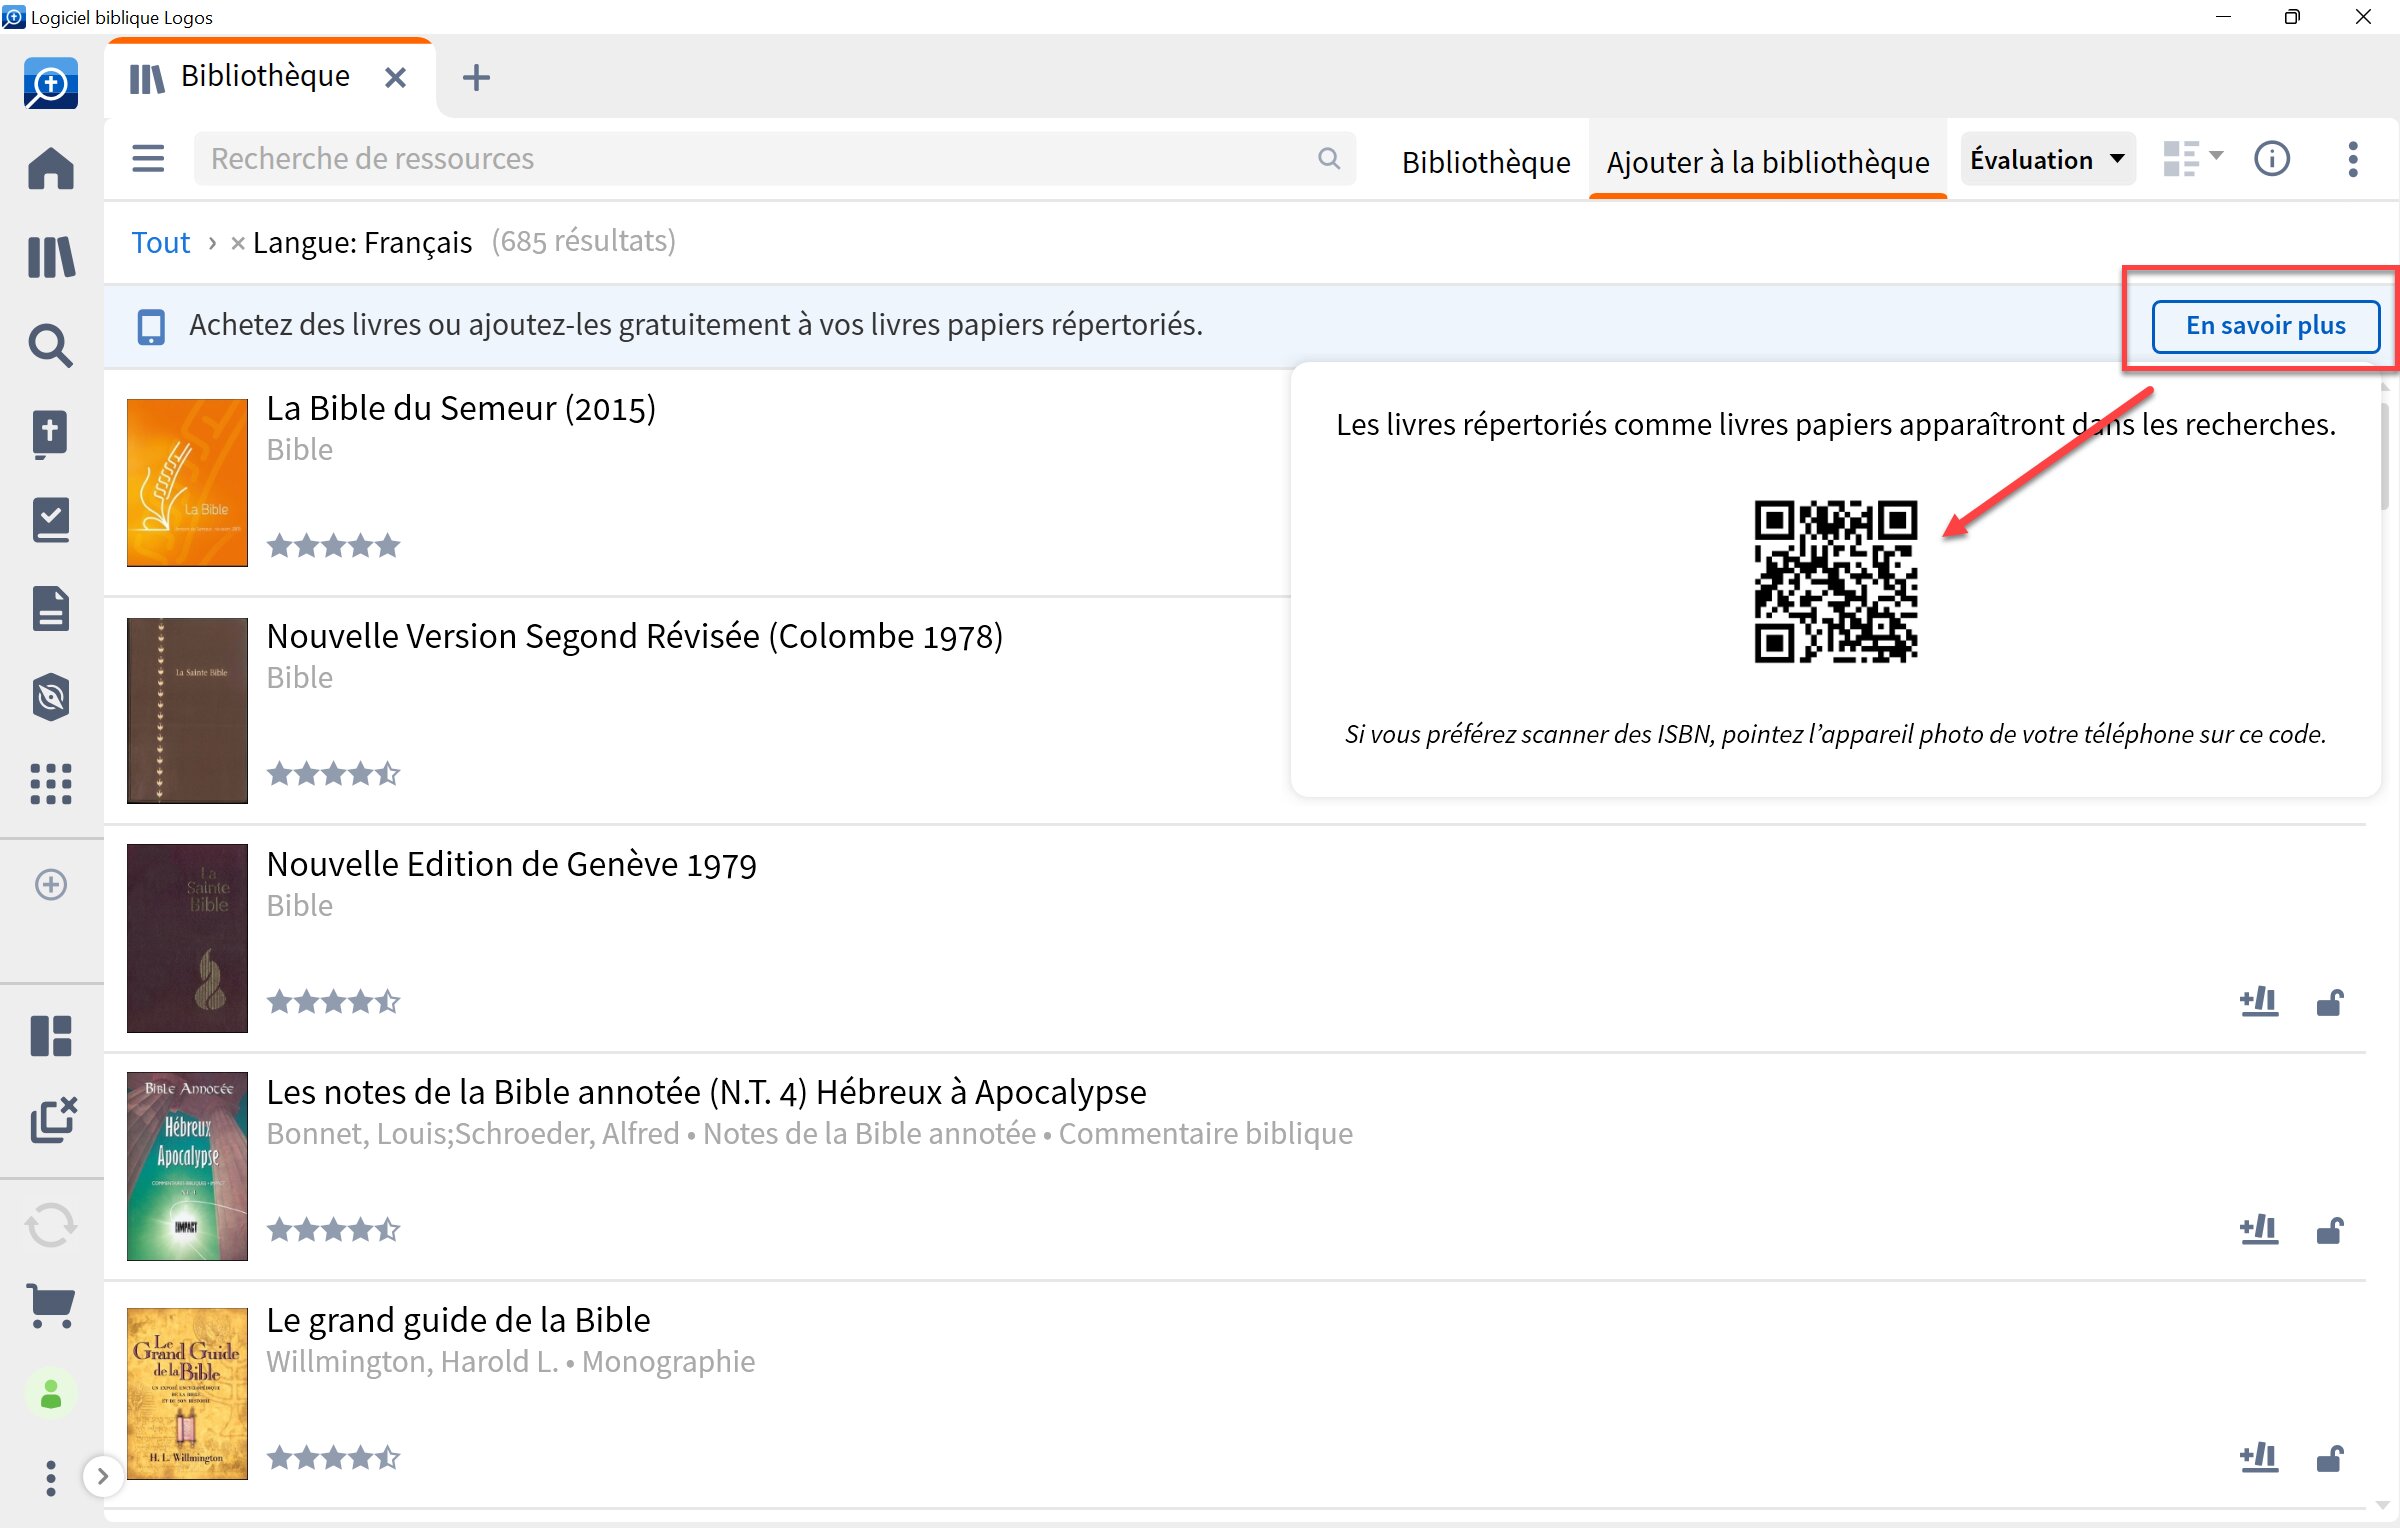Click the QR code for scanning ISBNs
The height and width of the screenshot is (1528, 2400).
coord(1835,582)
